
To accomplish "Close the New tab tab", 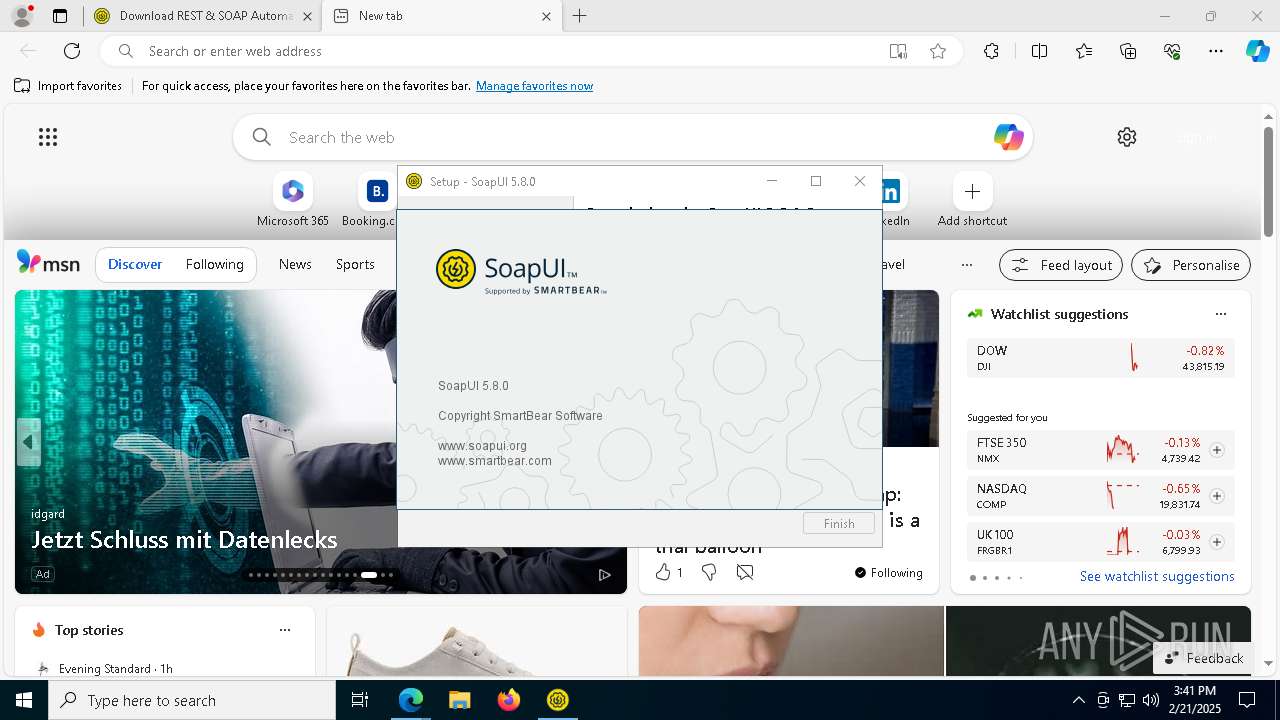I will coord(546,16).
